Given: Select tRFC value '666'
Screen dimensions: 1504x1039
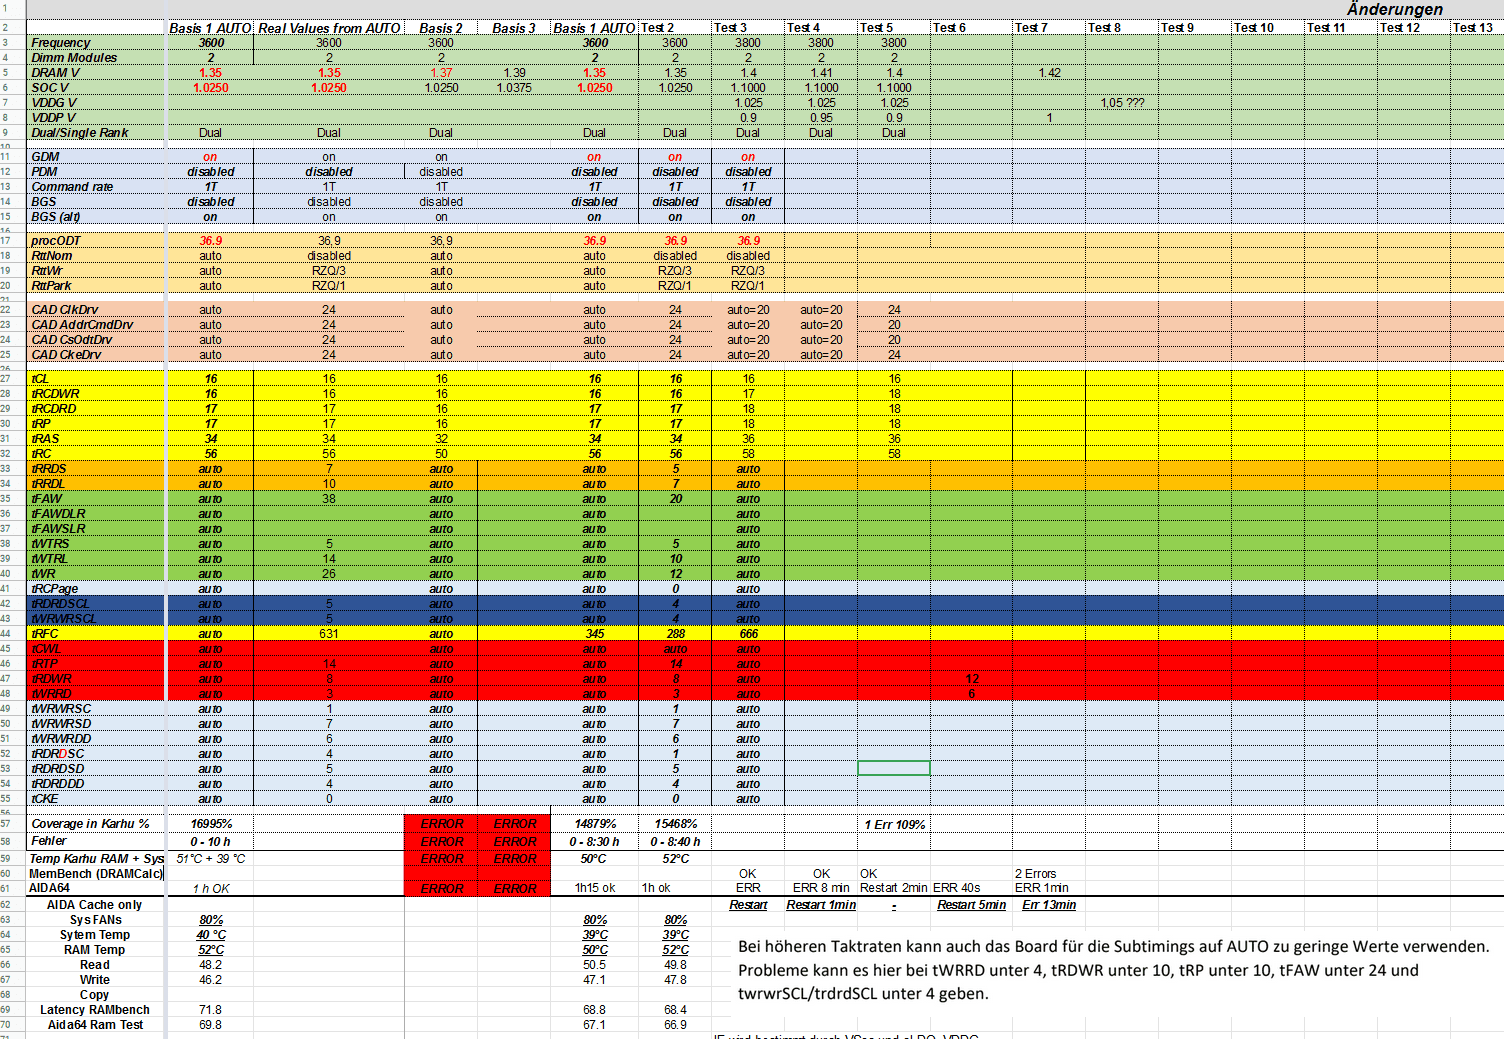Looking at the screenshot, I should [x=748, y=634].
